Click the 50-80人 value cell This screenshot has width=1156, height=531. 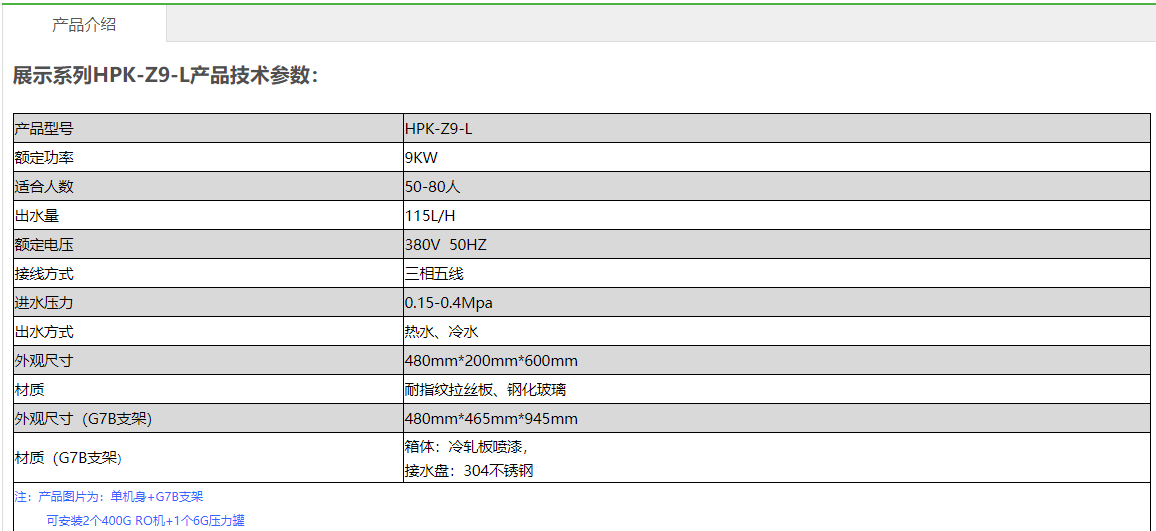pyautogui.click(x=432, y=186)
